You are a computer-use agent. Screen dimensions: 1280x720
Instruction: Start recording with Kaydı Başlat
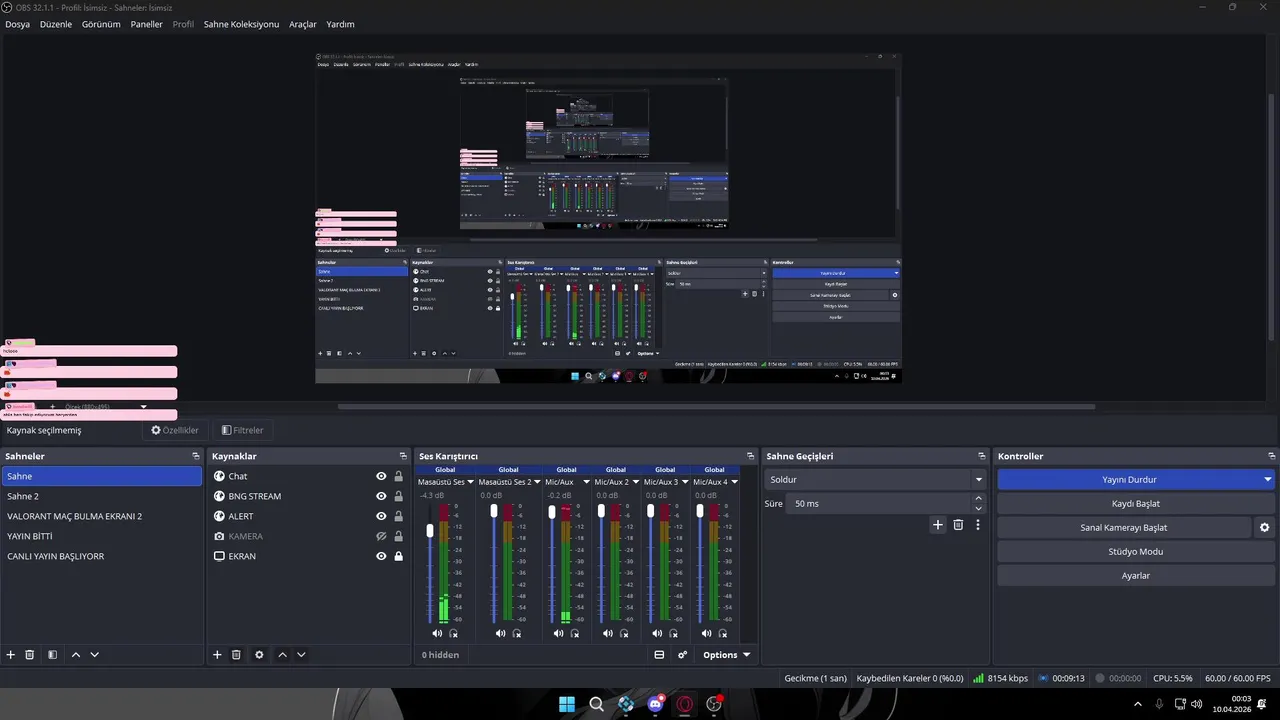coord(1135,504)
